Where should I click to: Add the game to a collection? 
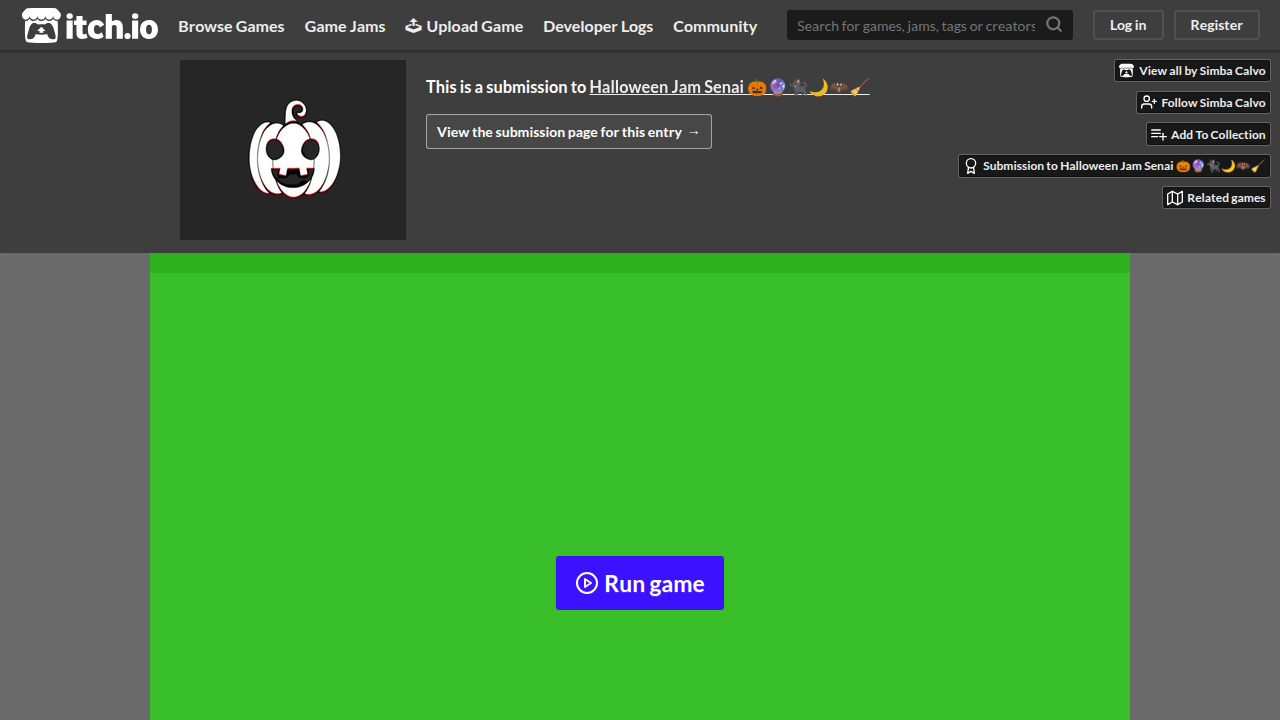coord(1209,135)
